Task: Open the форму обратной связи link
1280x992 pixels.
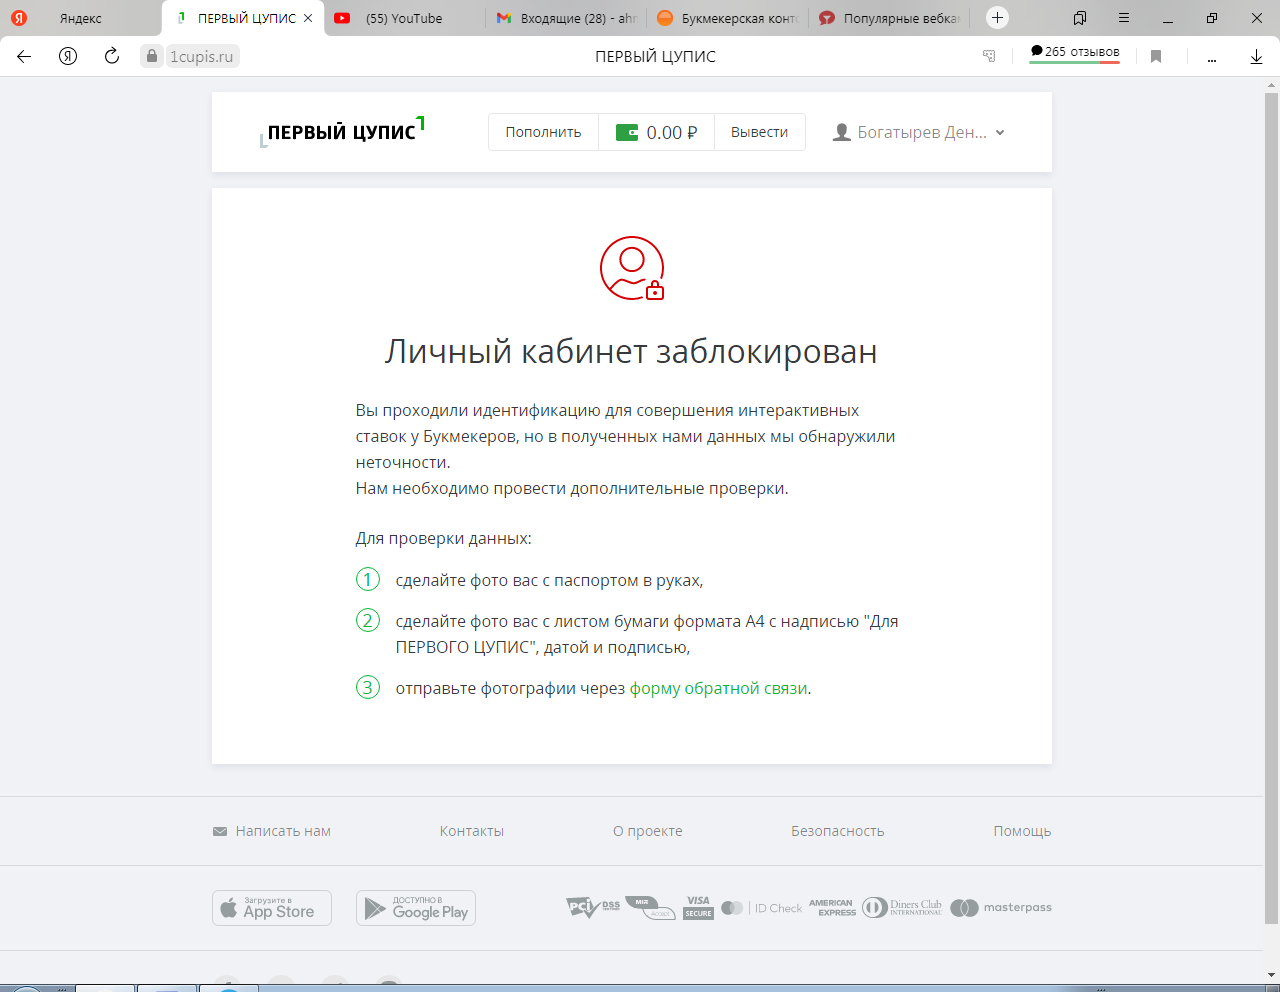Action: 718,688
